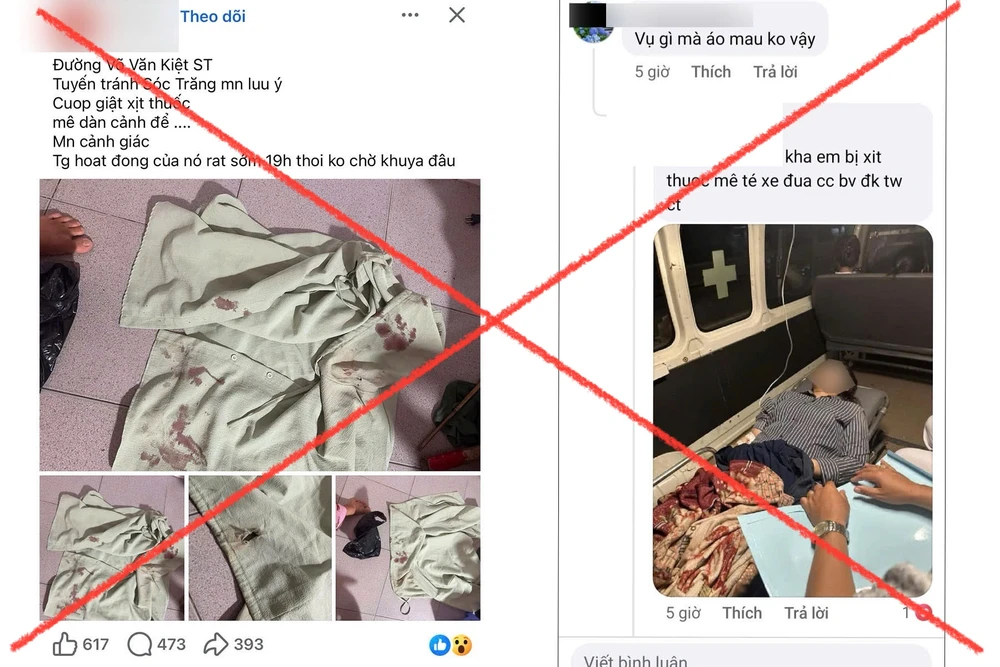Click the share arrow icon showing 393
Screen dimensions: 1000x667
click(216, 644)
